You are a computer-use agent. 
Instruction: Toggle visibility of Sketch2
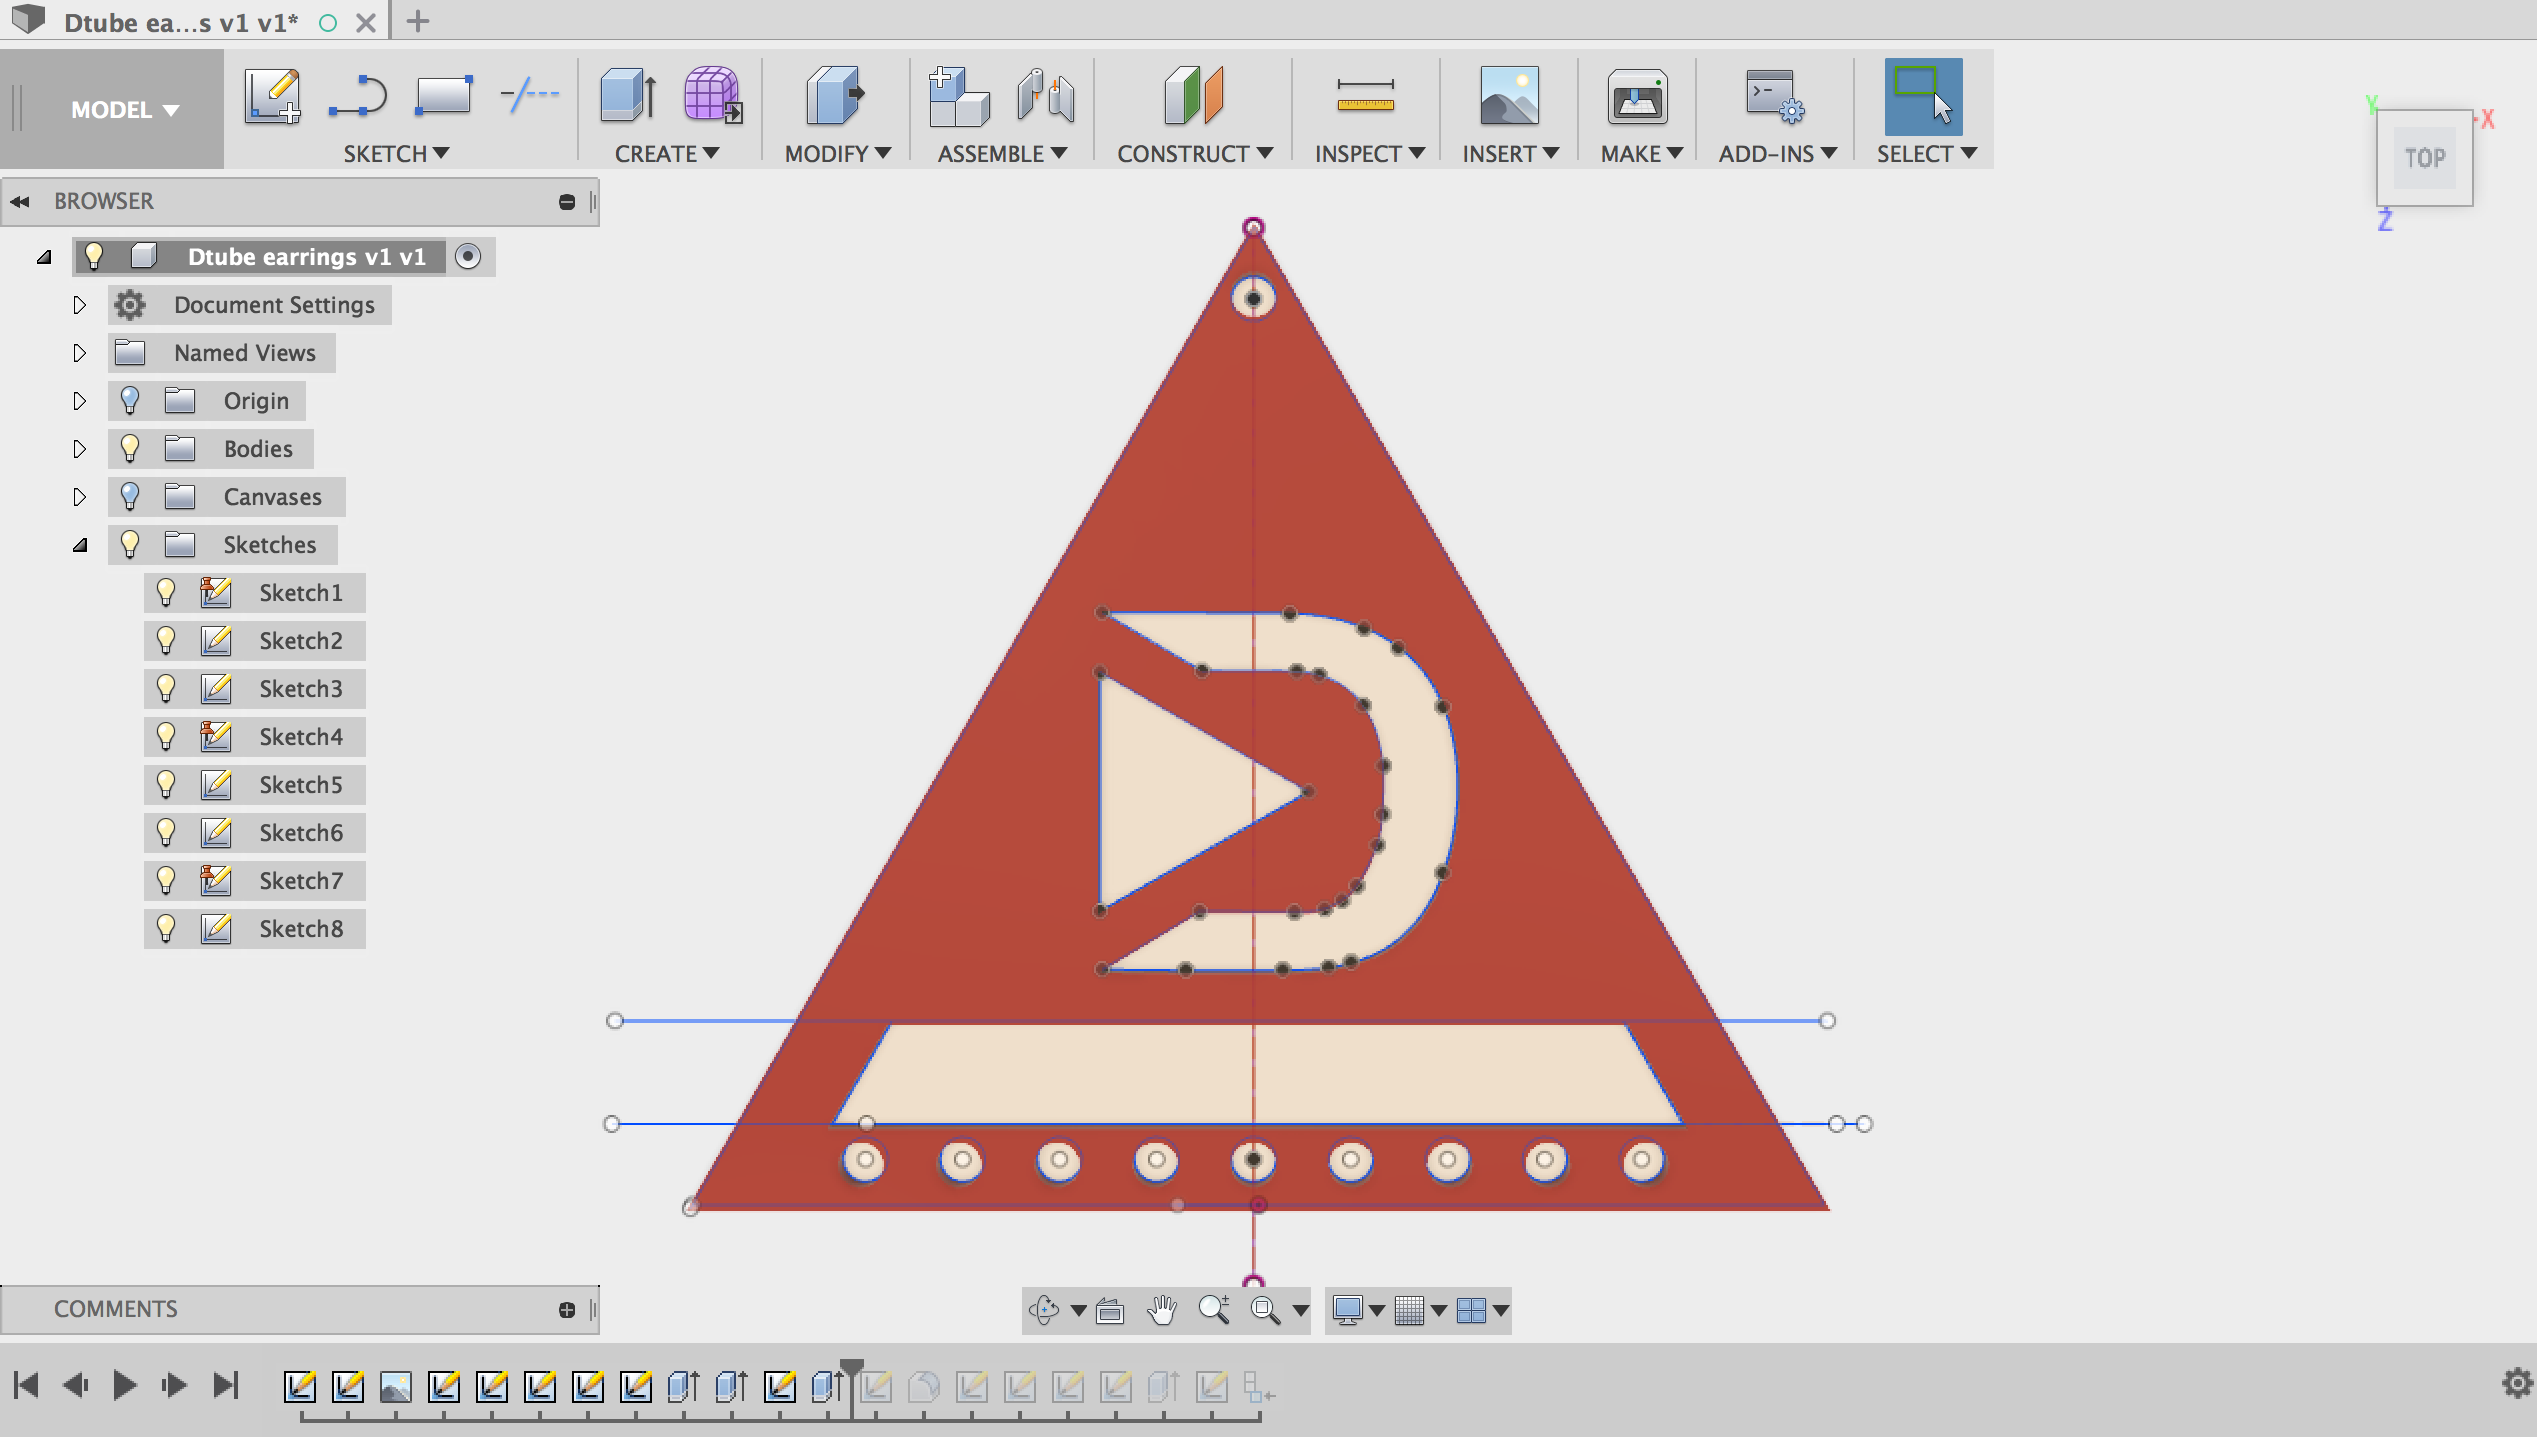[x=166, y=641]
